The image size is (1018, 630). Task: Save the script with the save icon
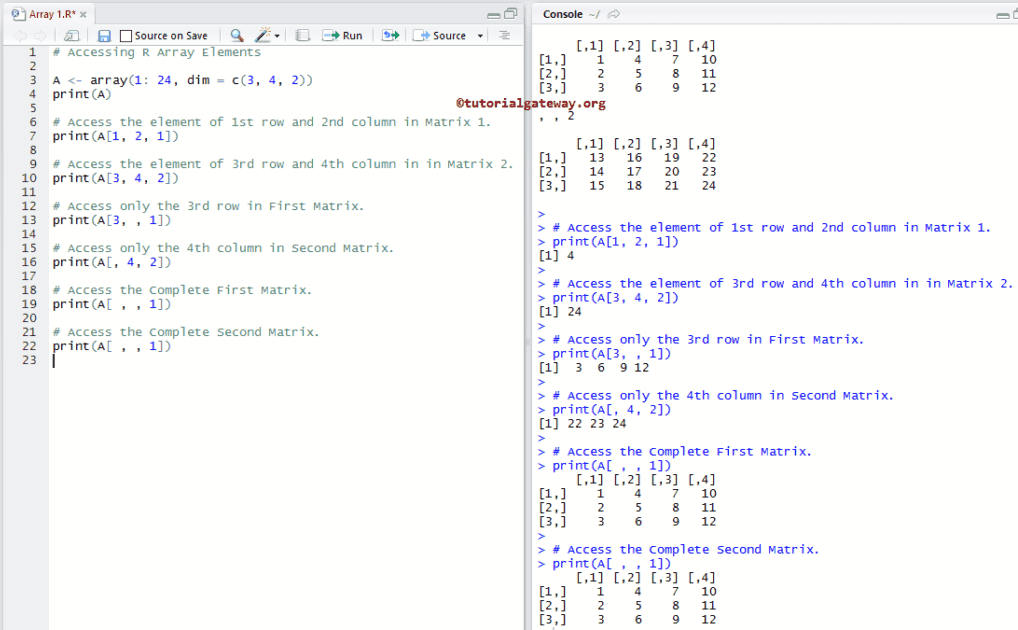click(104, 34)
